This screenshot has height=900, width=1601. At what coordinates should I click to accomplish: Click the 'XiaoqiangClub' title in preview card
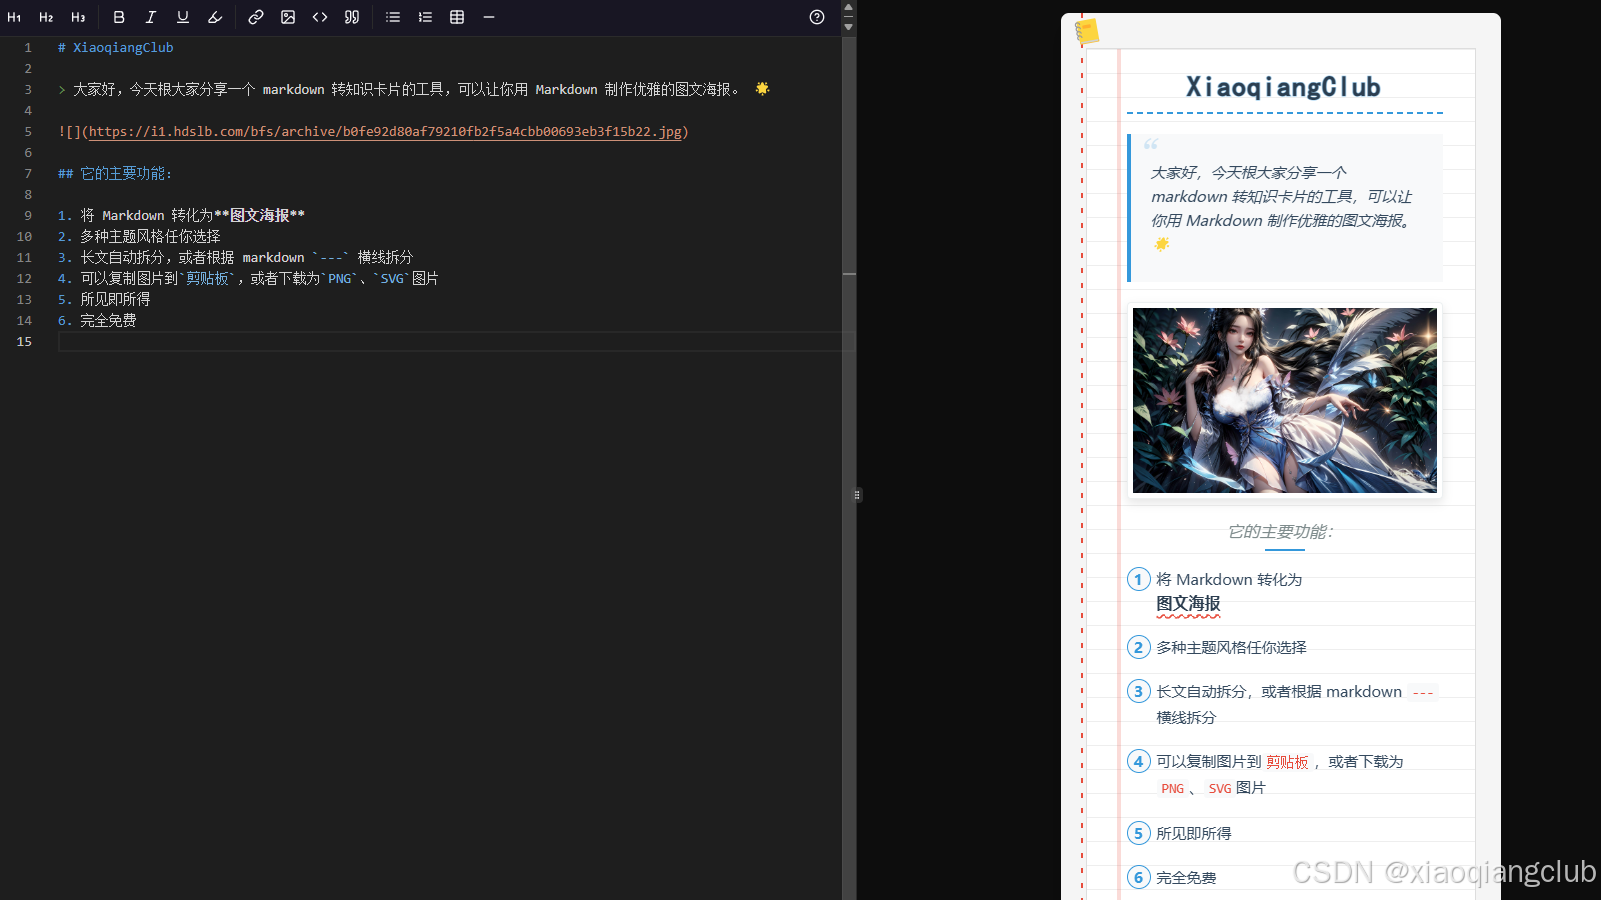click(1283, 88)
